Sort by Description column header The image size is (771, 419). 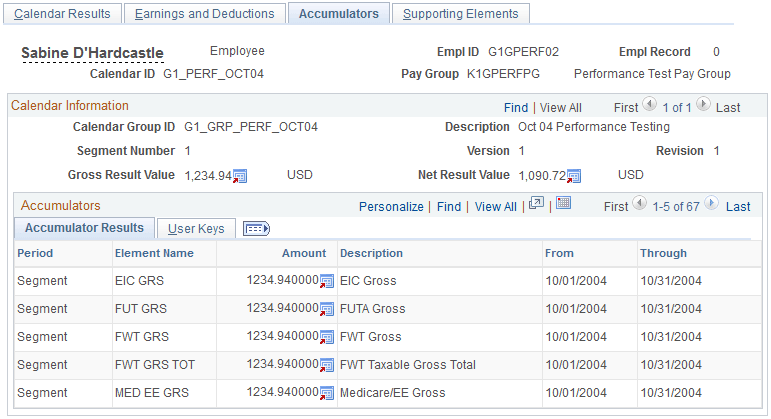tap(371, 253)
